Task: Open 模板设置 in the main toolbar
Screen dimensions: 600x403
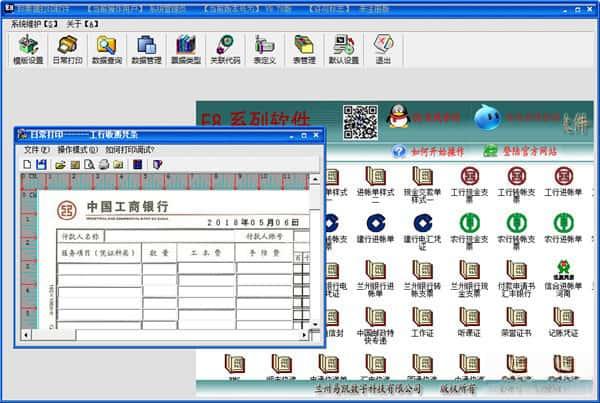Action: pos(30,49)
